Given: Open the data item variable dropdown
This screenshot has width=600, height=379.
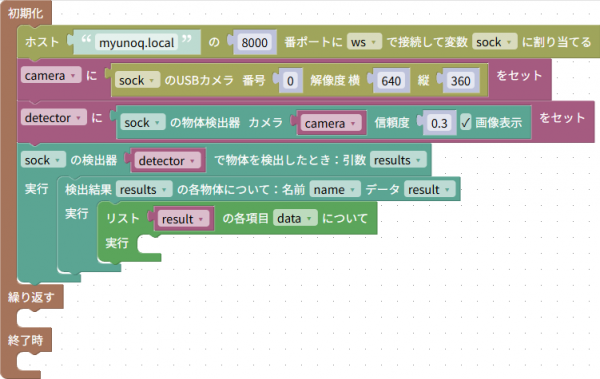Looking at the screenshot, I should [295, 218].
